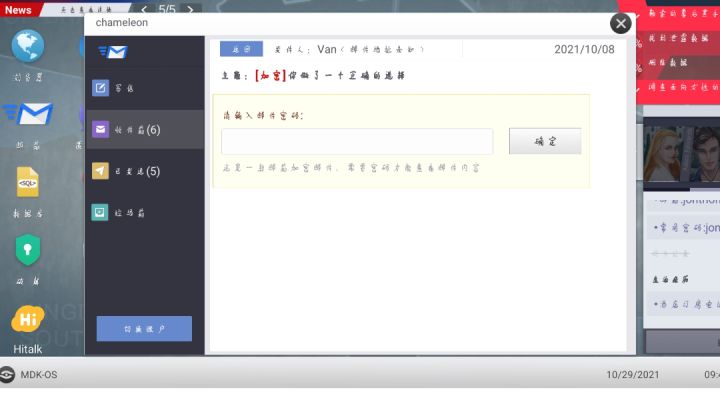Open the SQL database desktop icon
Image resolution: width=720 pixels, height=404 pixels.
click(x=28, y=182)
